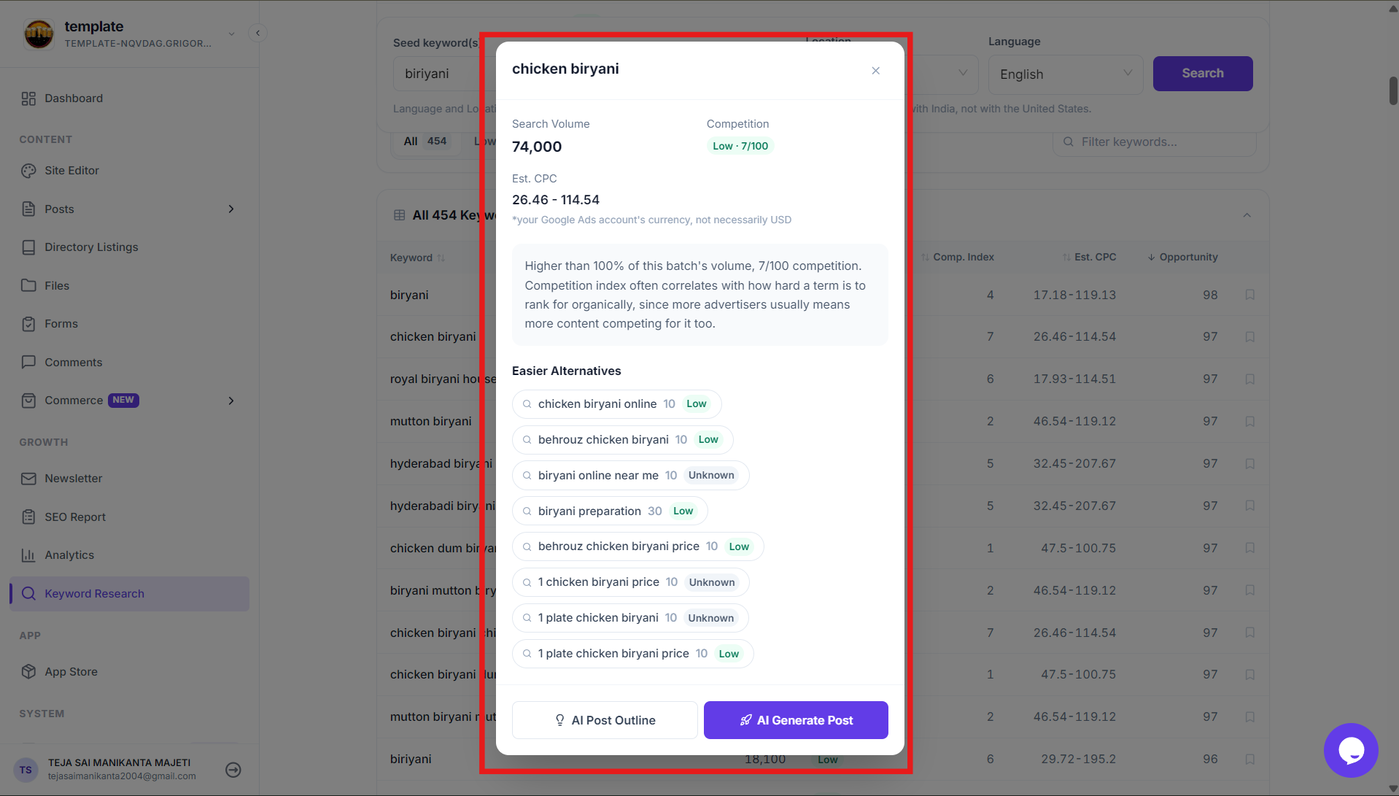Open Site Editor palette icon
The image size is (1399, 796).
[28, 170]
